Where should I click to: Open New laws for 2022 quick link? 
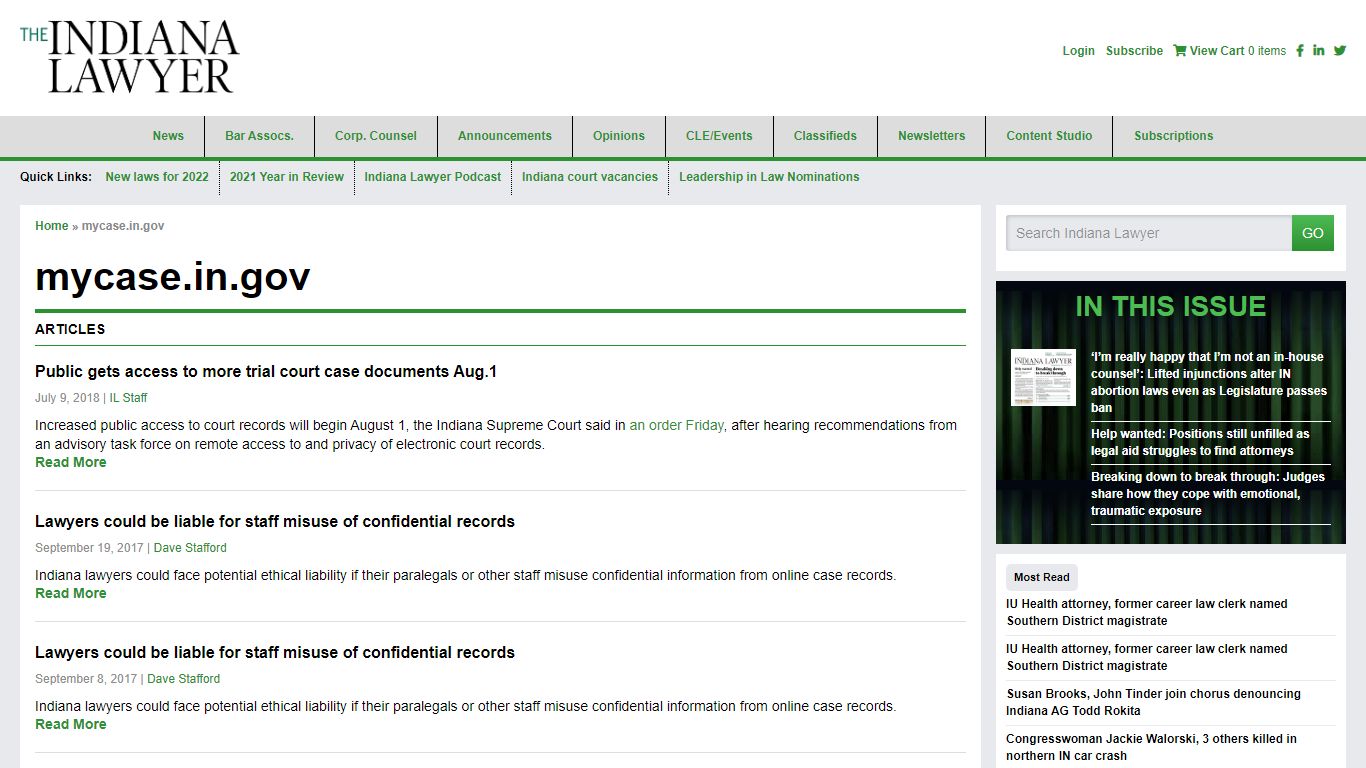pos(157,177)
